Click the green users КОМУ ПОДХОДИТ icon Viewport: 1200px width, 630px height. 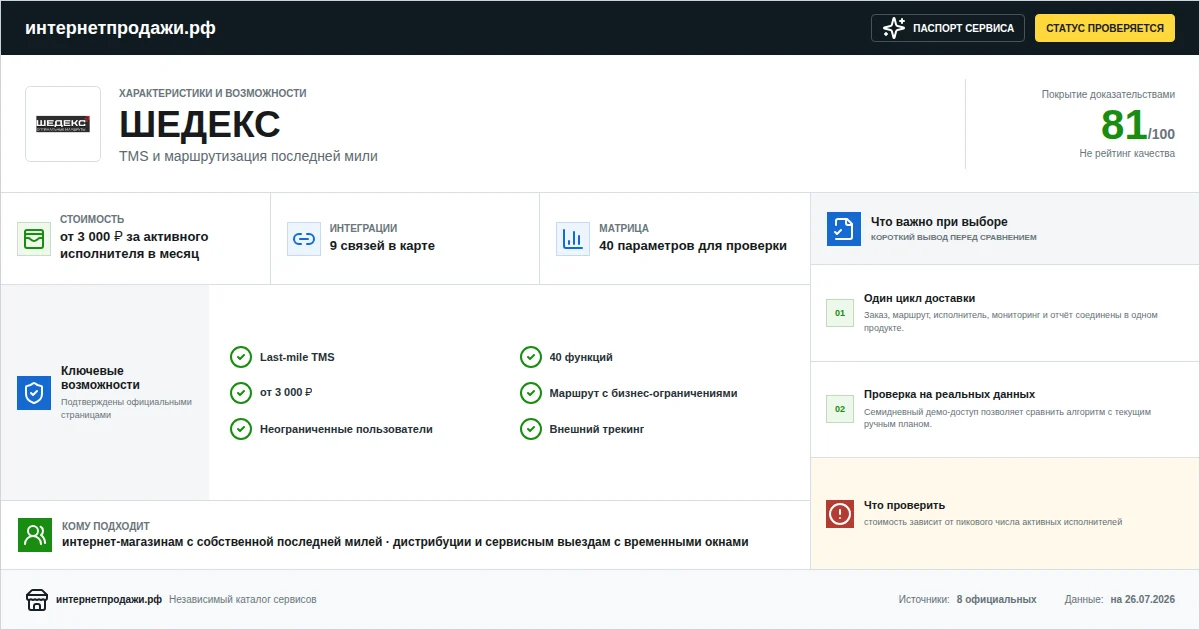point(35,535)
